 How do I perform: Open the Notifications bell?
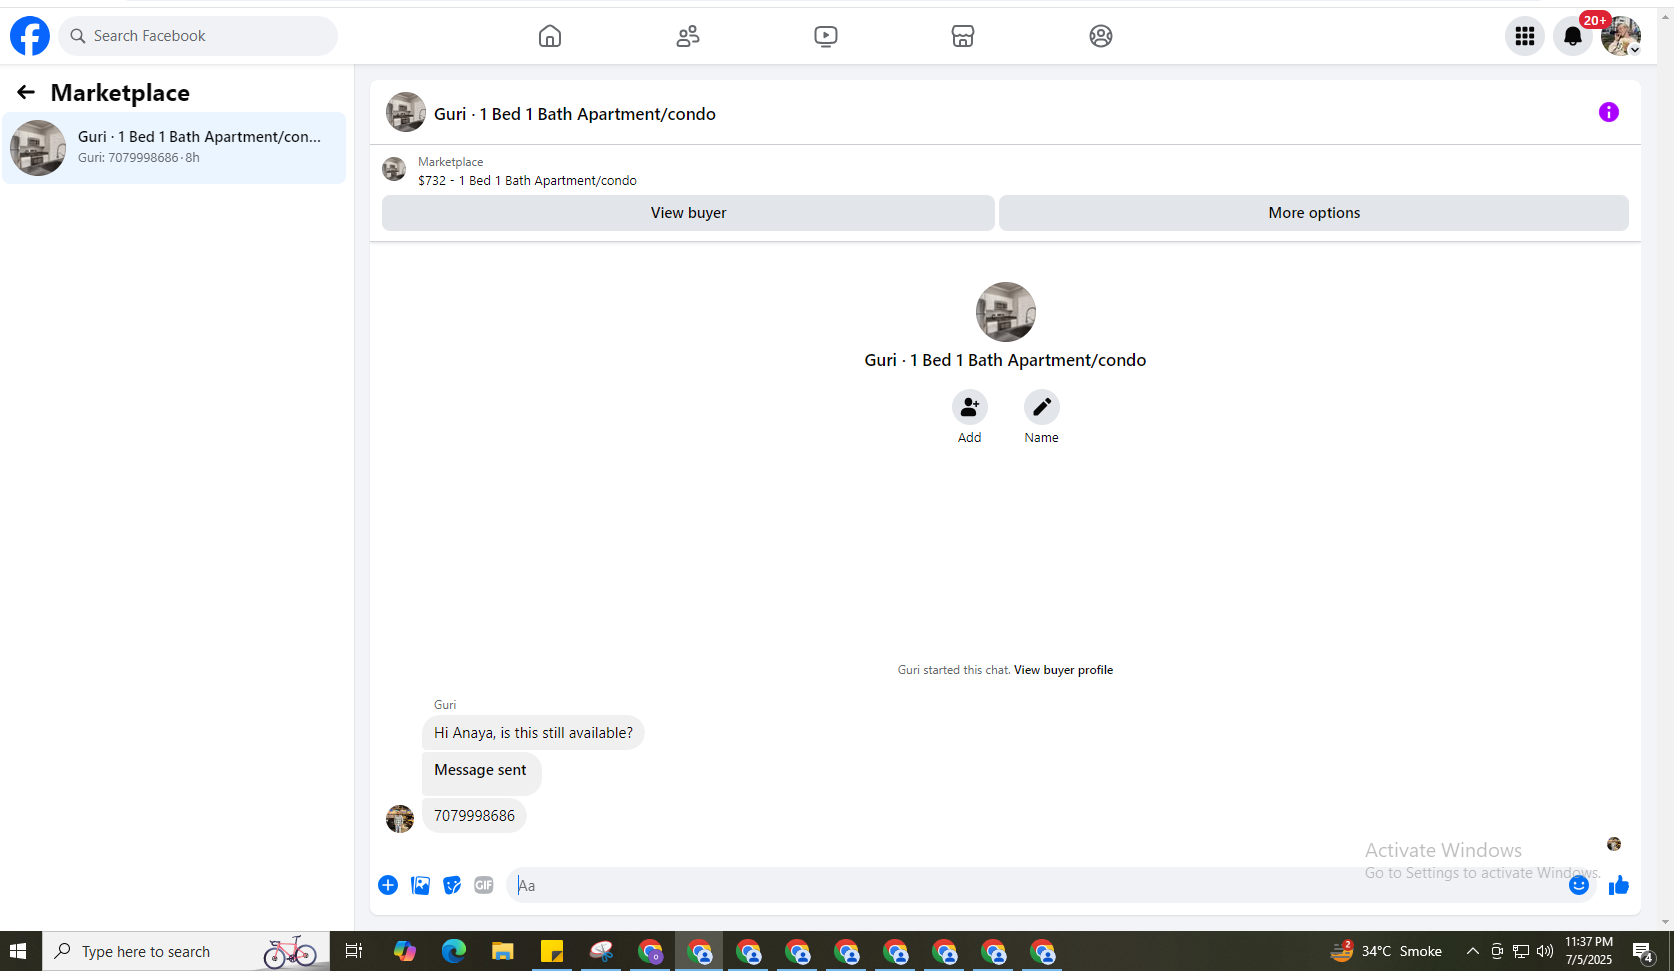pos(1573,36)
